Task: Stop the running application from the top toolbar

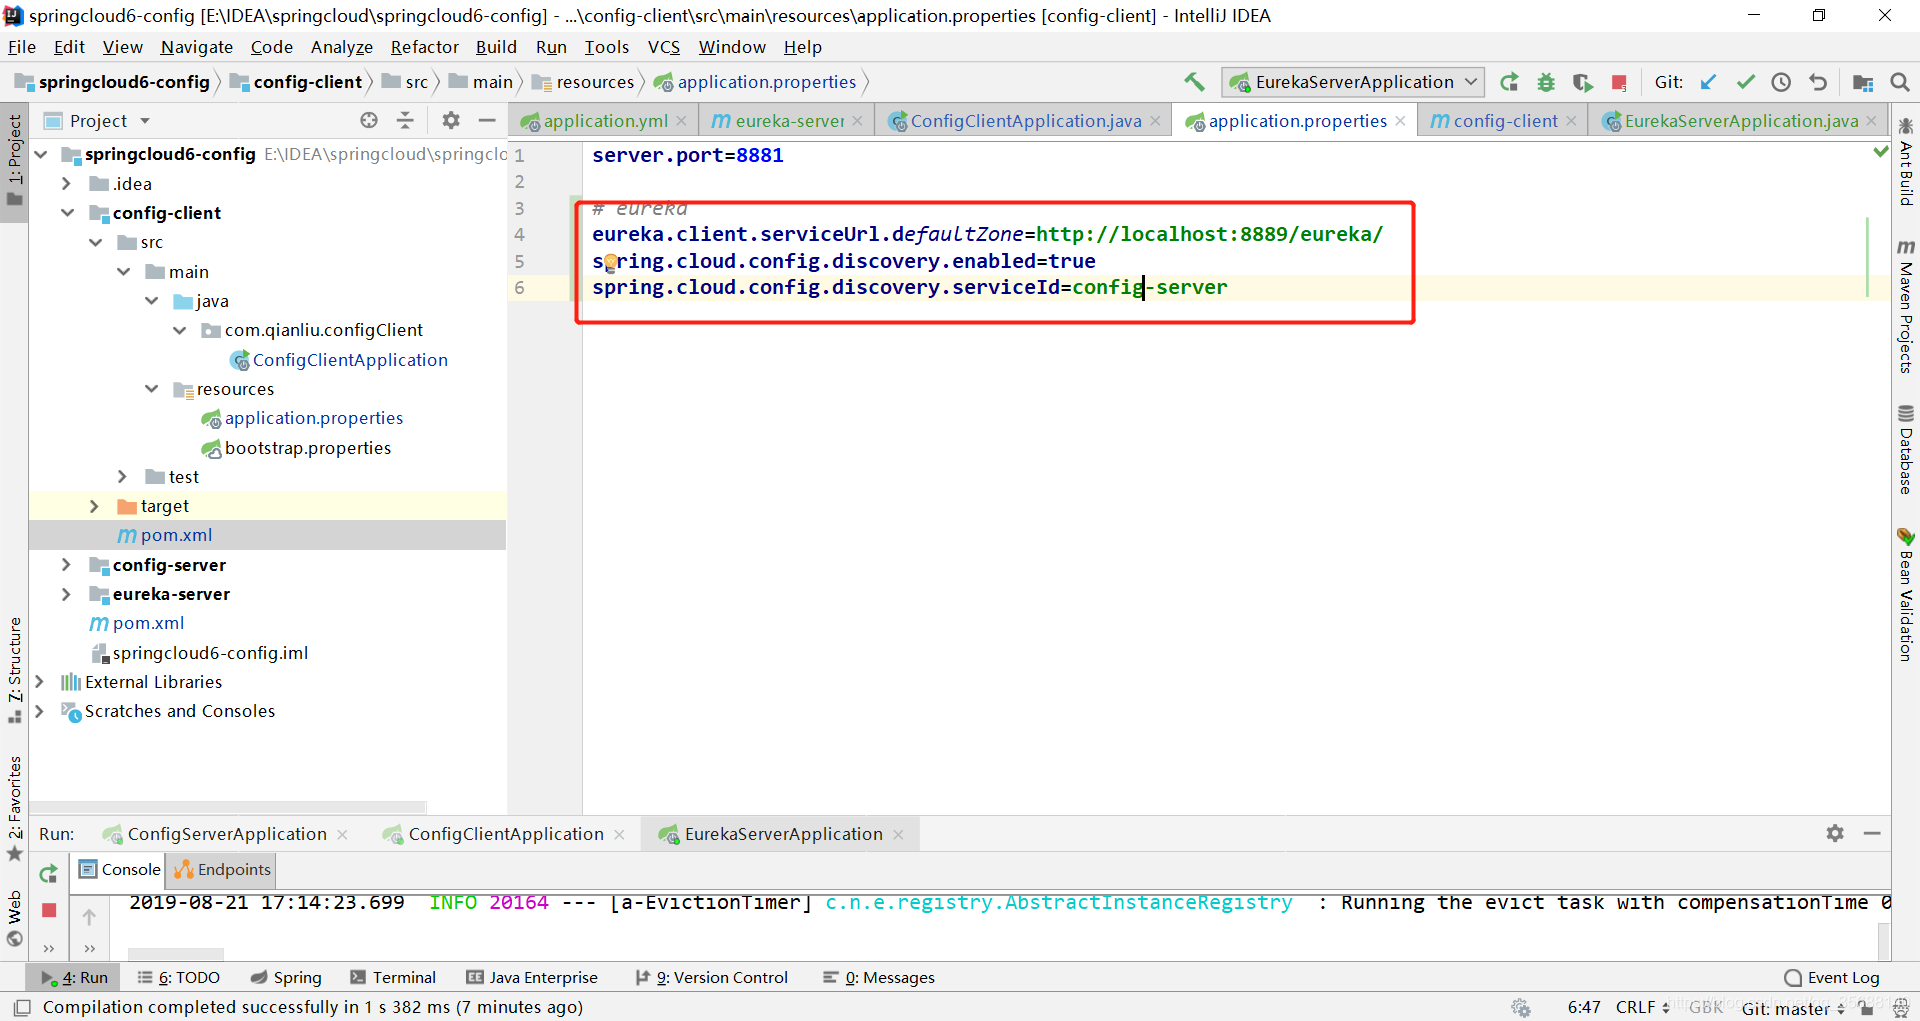Action: coord(1619,82)
